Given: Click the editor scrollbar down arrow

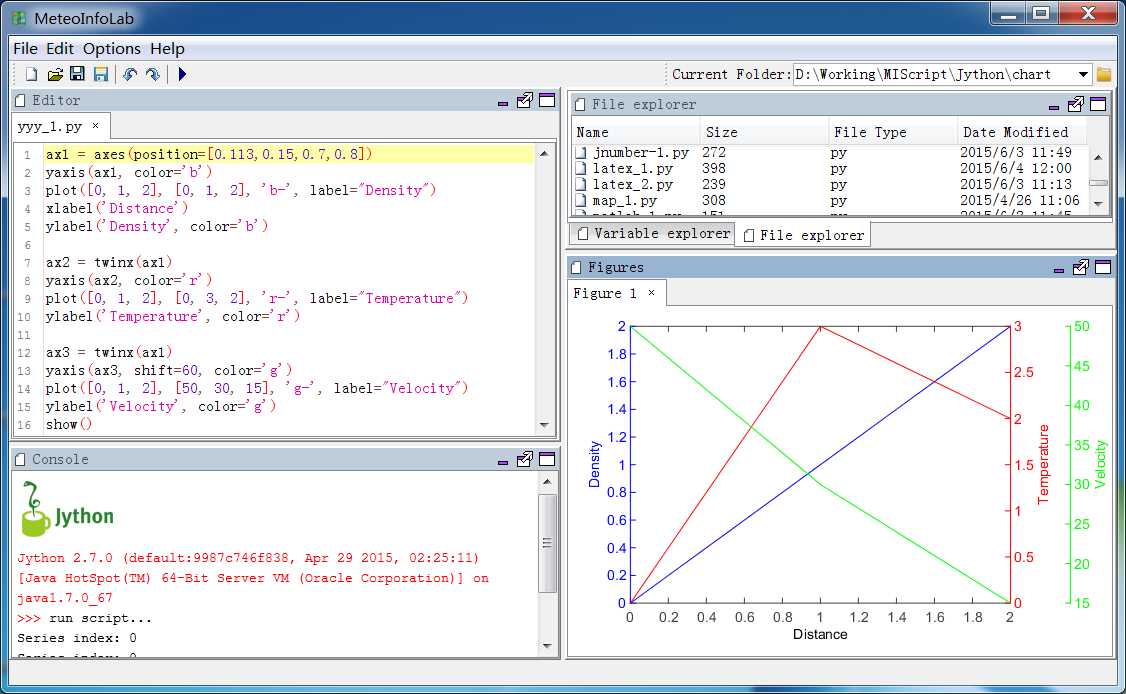Looking at the screenshot, I should pyautogui.click(x=544, y=425).
